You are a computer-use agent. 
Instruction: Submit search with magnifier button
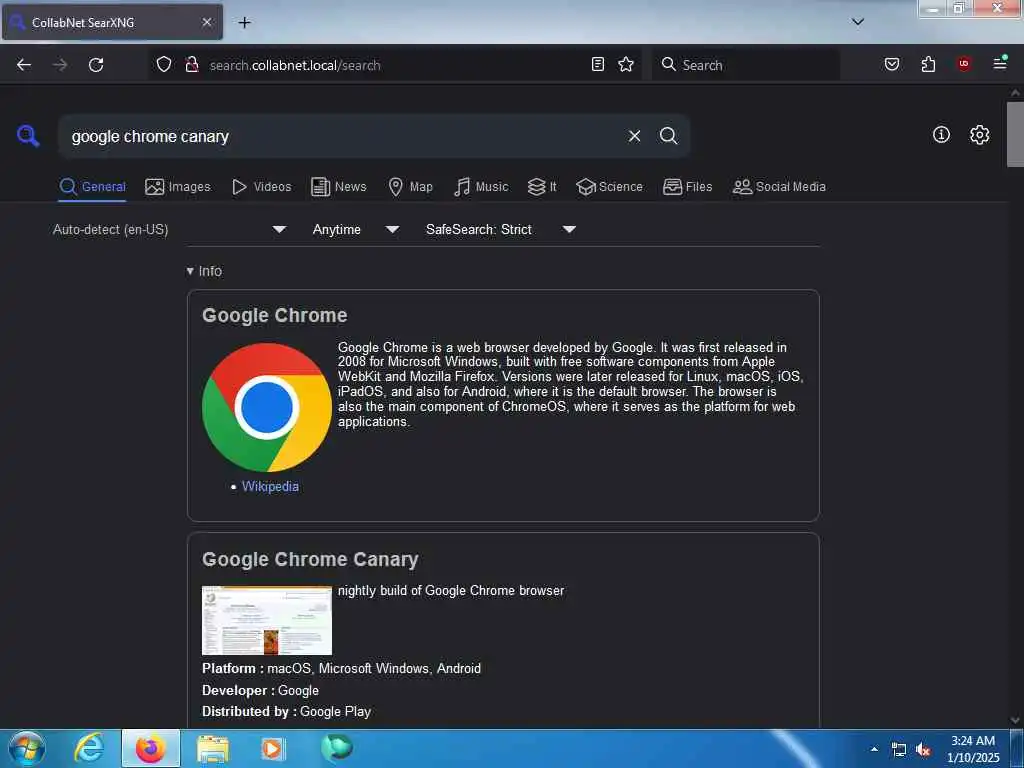point(668,136)
